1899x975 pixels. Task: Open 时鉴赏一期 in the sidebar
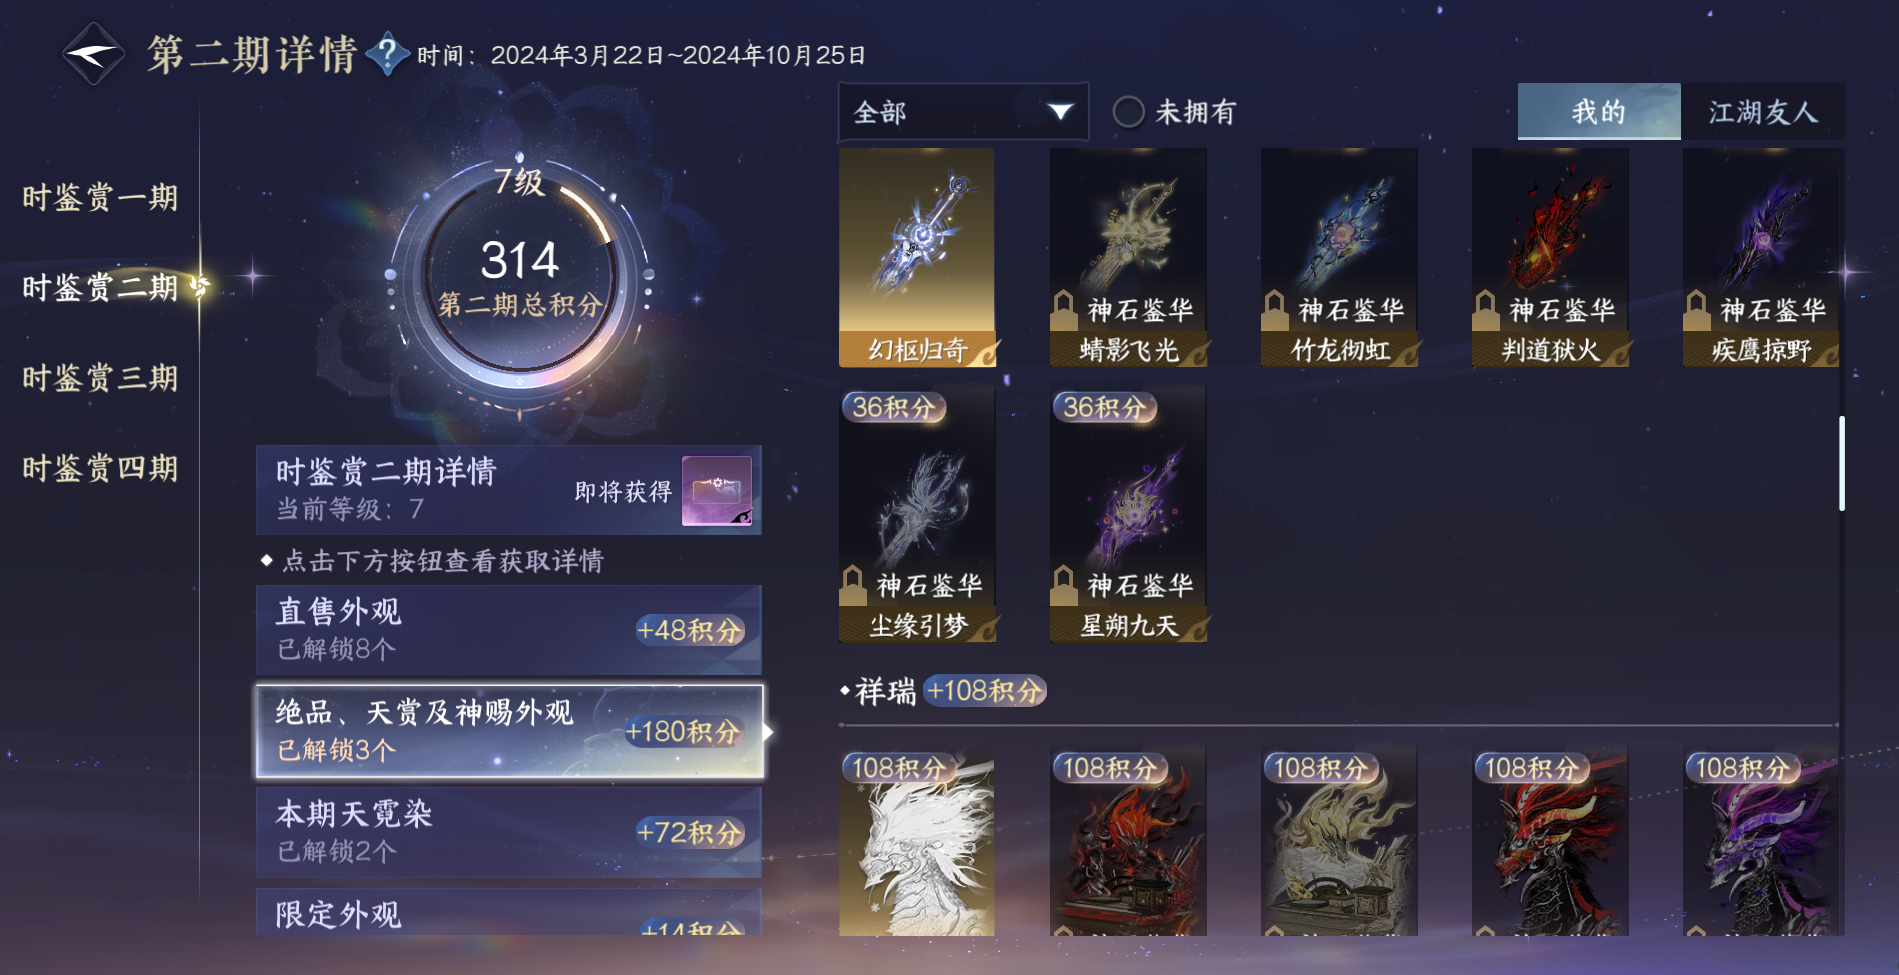[x=100, y=198]
